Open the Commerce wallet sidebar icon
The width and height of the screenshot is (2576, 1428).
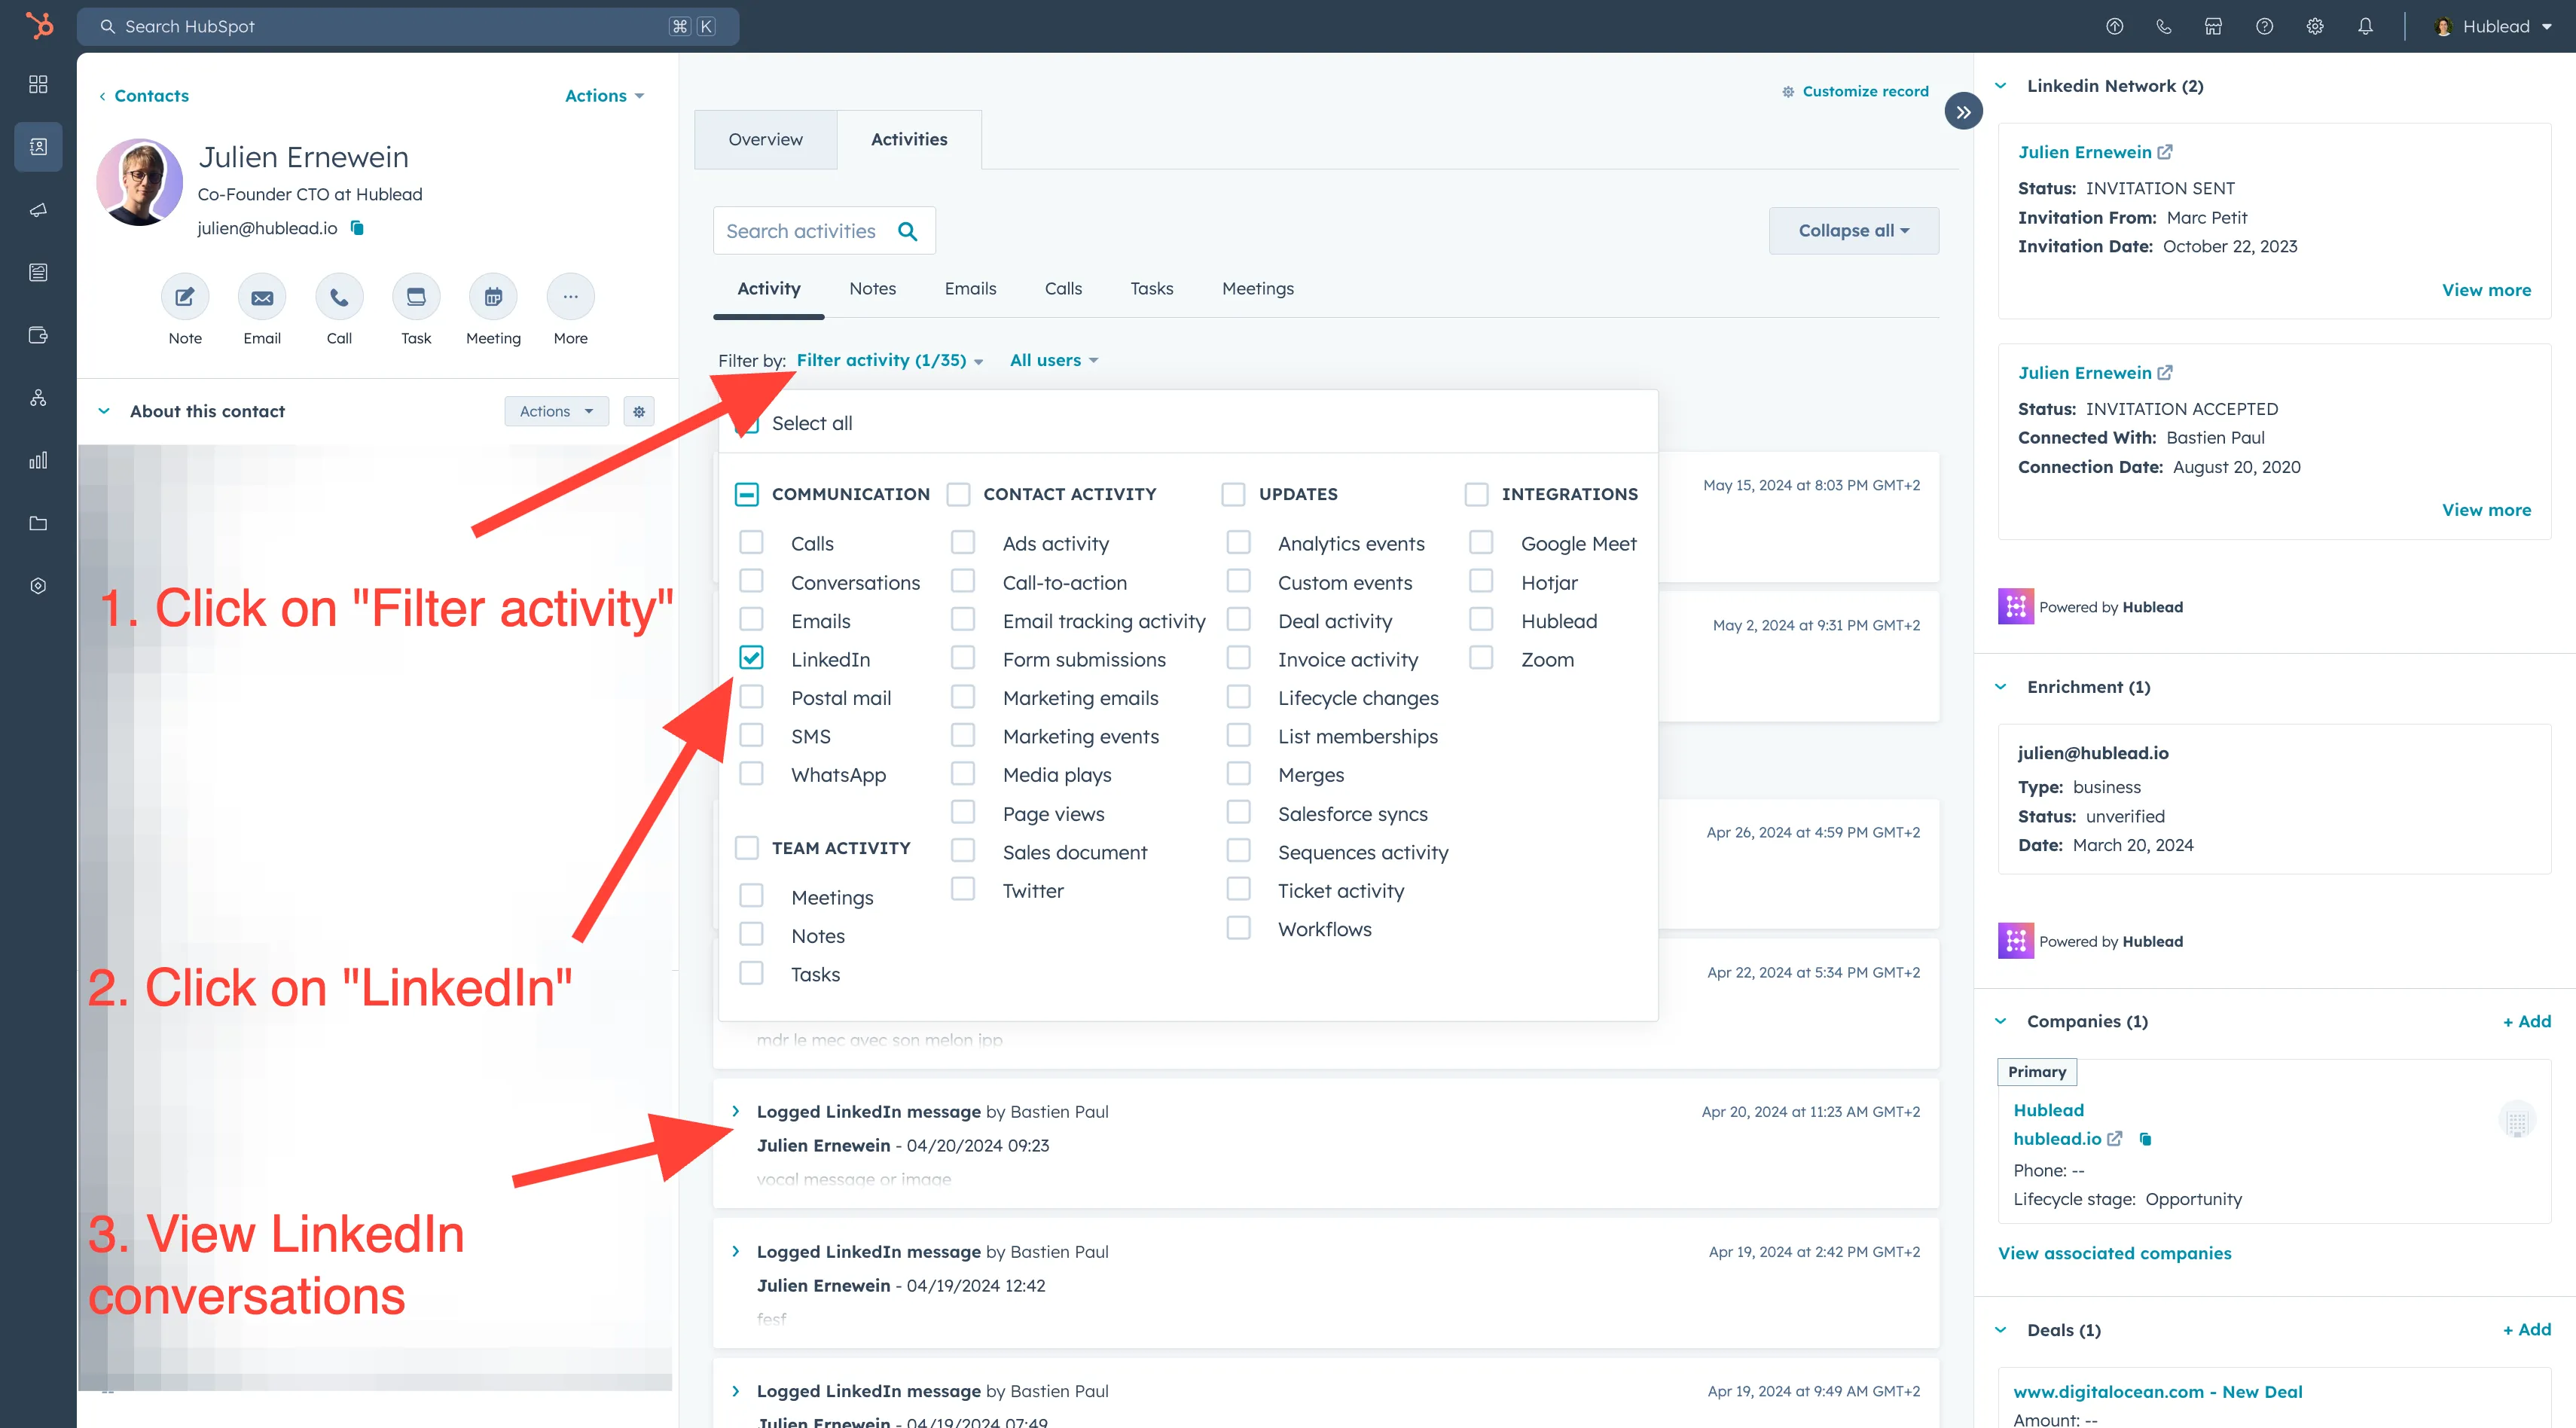tap(38, 335)
